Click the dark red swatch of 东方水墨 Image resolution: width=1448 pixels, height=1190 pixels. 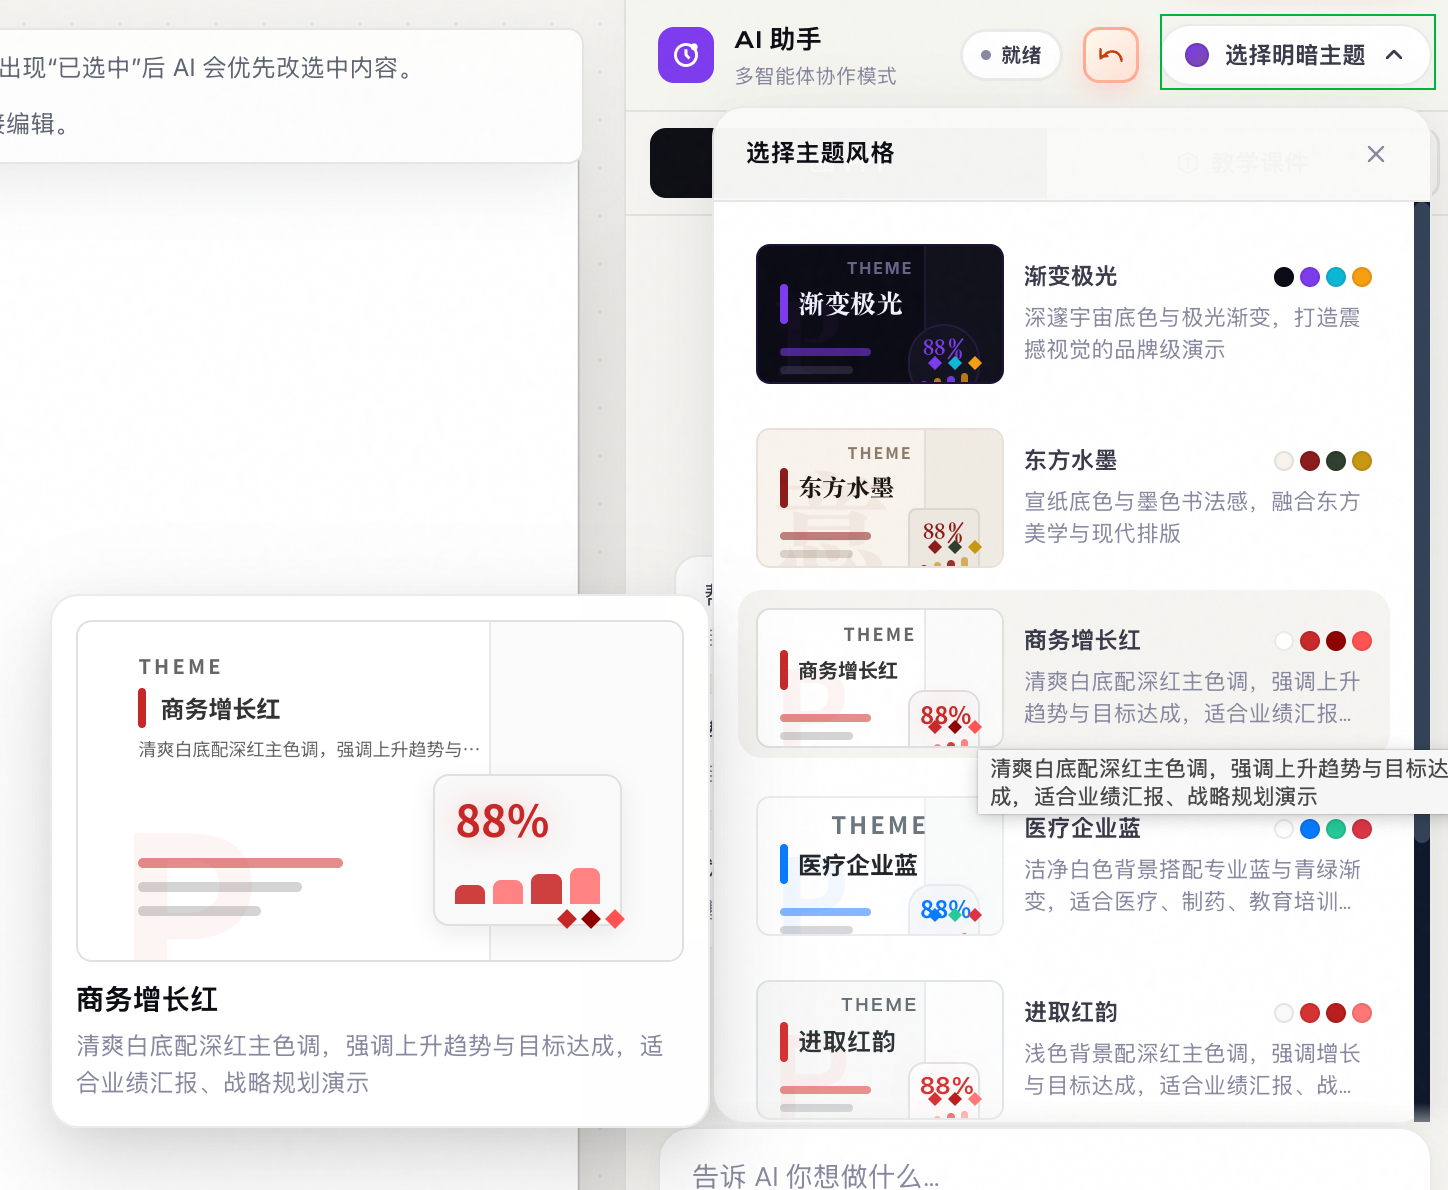click(1310, 461)
